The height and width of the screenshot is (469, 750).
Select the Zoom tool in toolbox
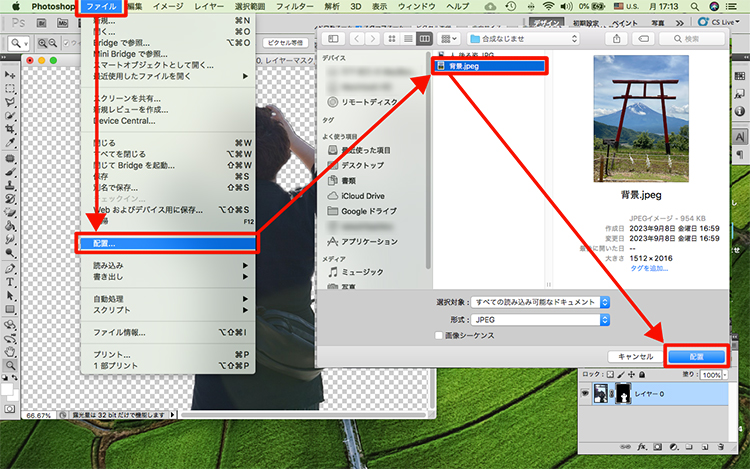click(x=10, y=365)
